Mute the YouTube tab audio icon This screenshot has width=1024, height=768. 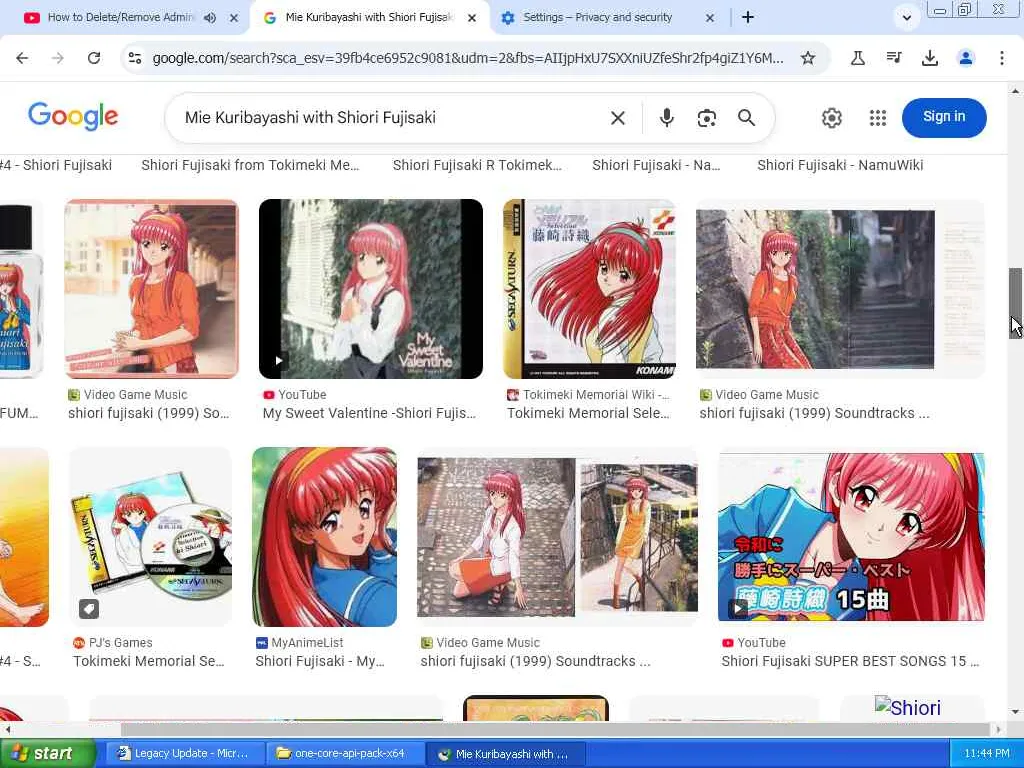(210, 18)
